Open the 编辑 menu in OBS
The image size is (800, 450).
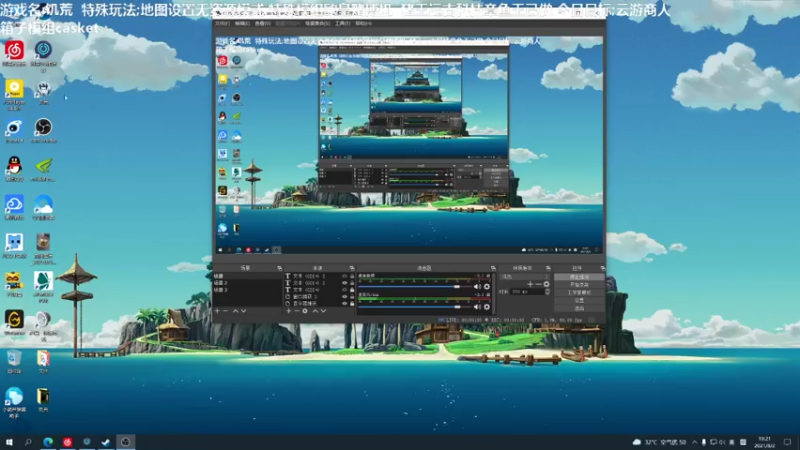point(242,23)
